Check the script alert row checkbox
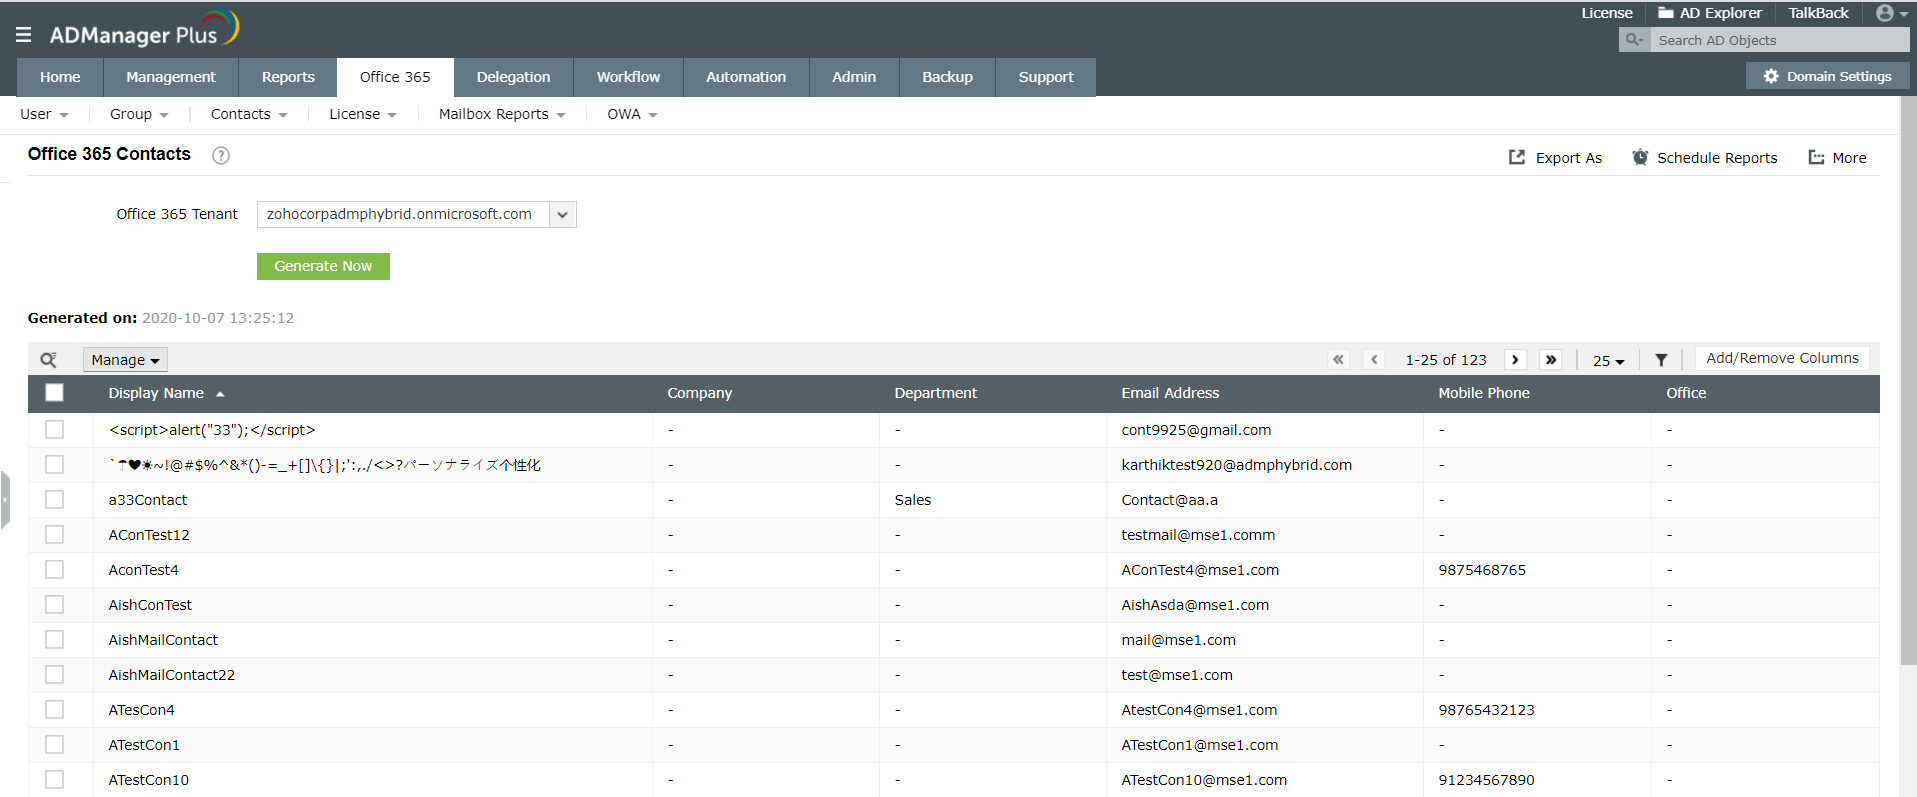 [54, 430]
